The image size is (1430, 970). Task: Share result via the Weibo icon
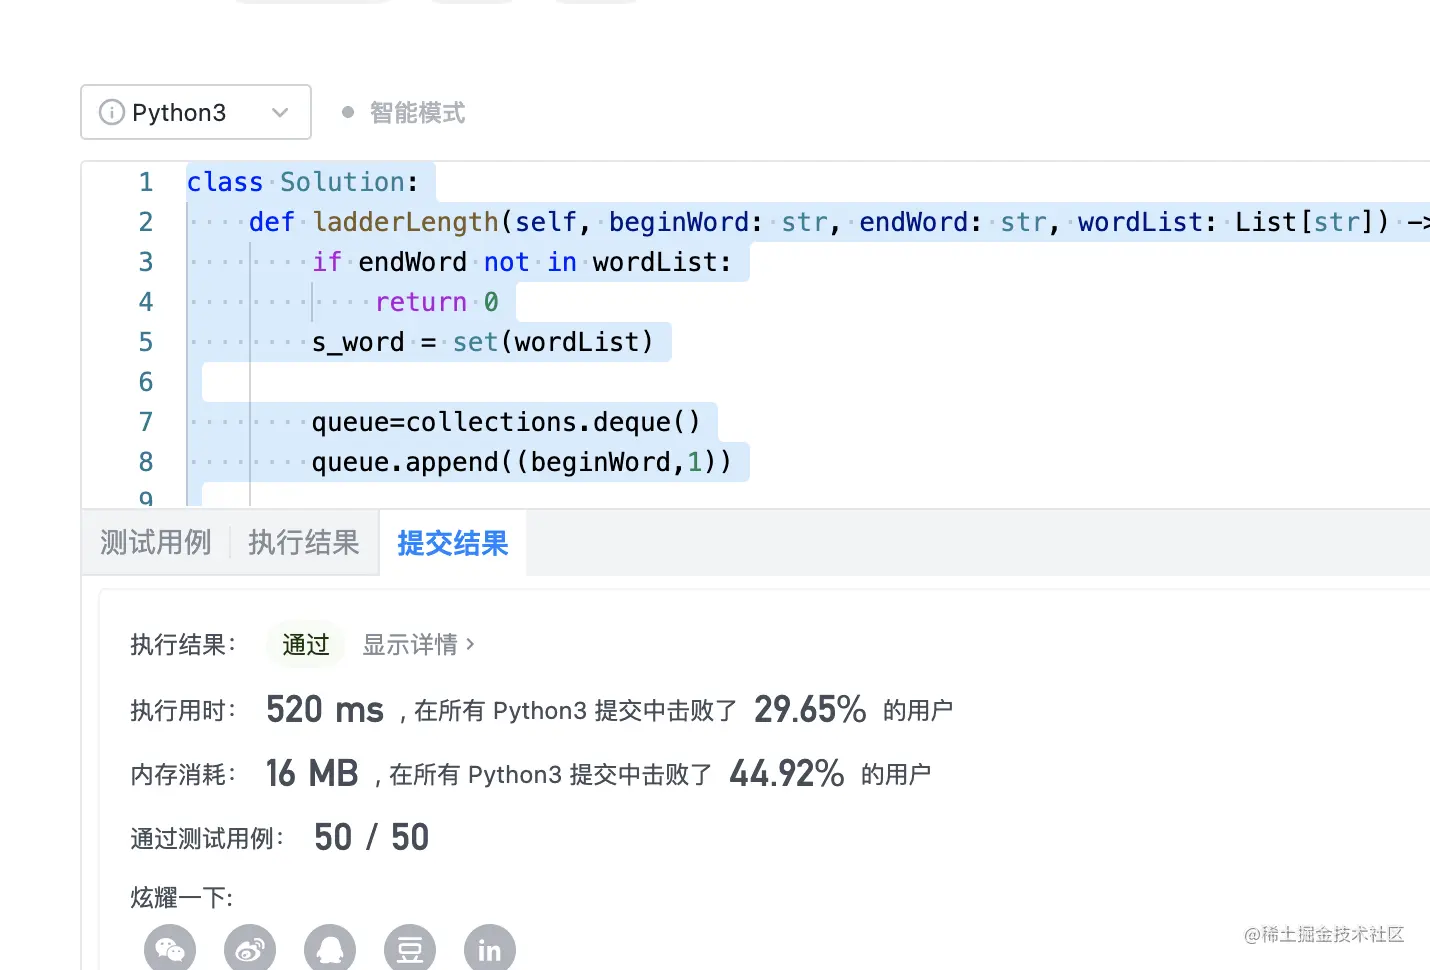[x=250, y=949]
